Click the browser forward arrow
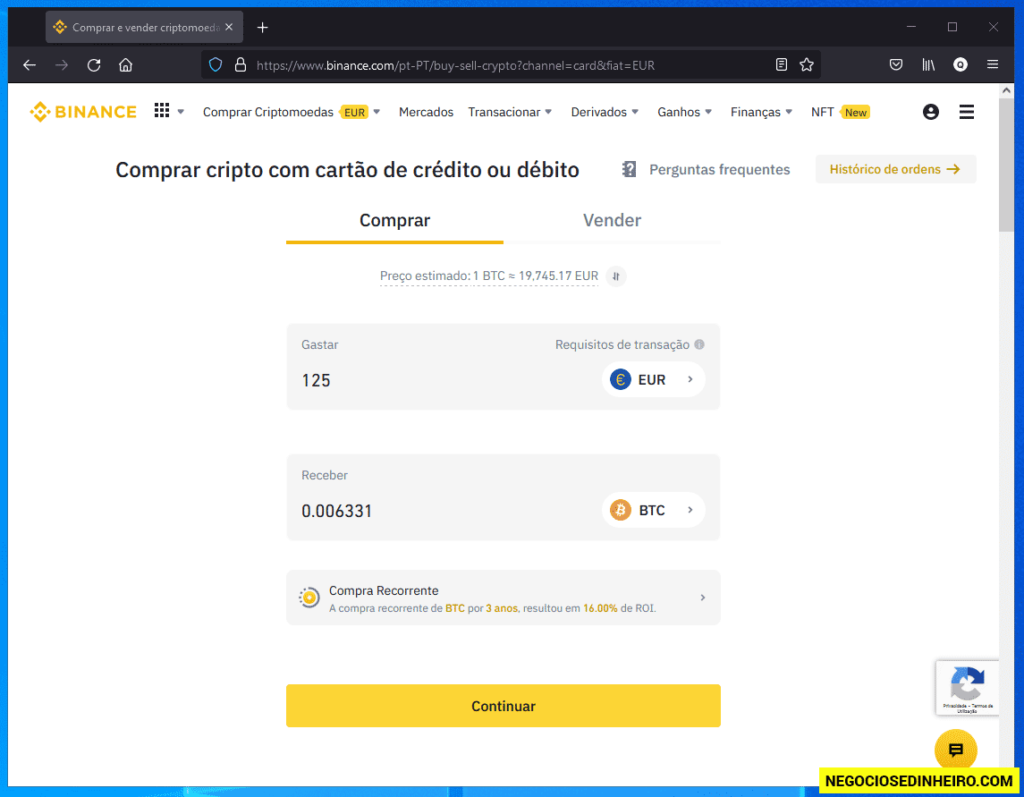1024x797 pixels. pos(61,65)
